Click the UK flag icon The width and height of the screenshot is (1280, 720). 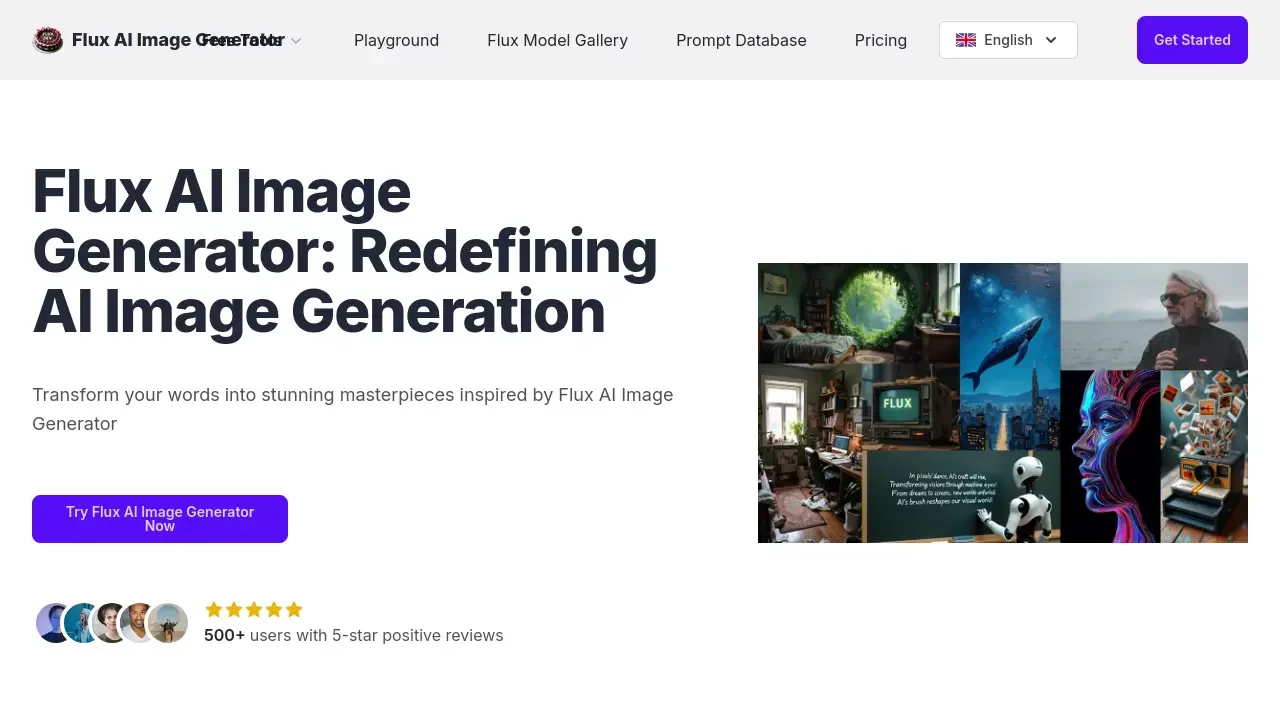point(966,40)
